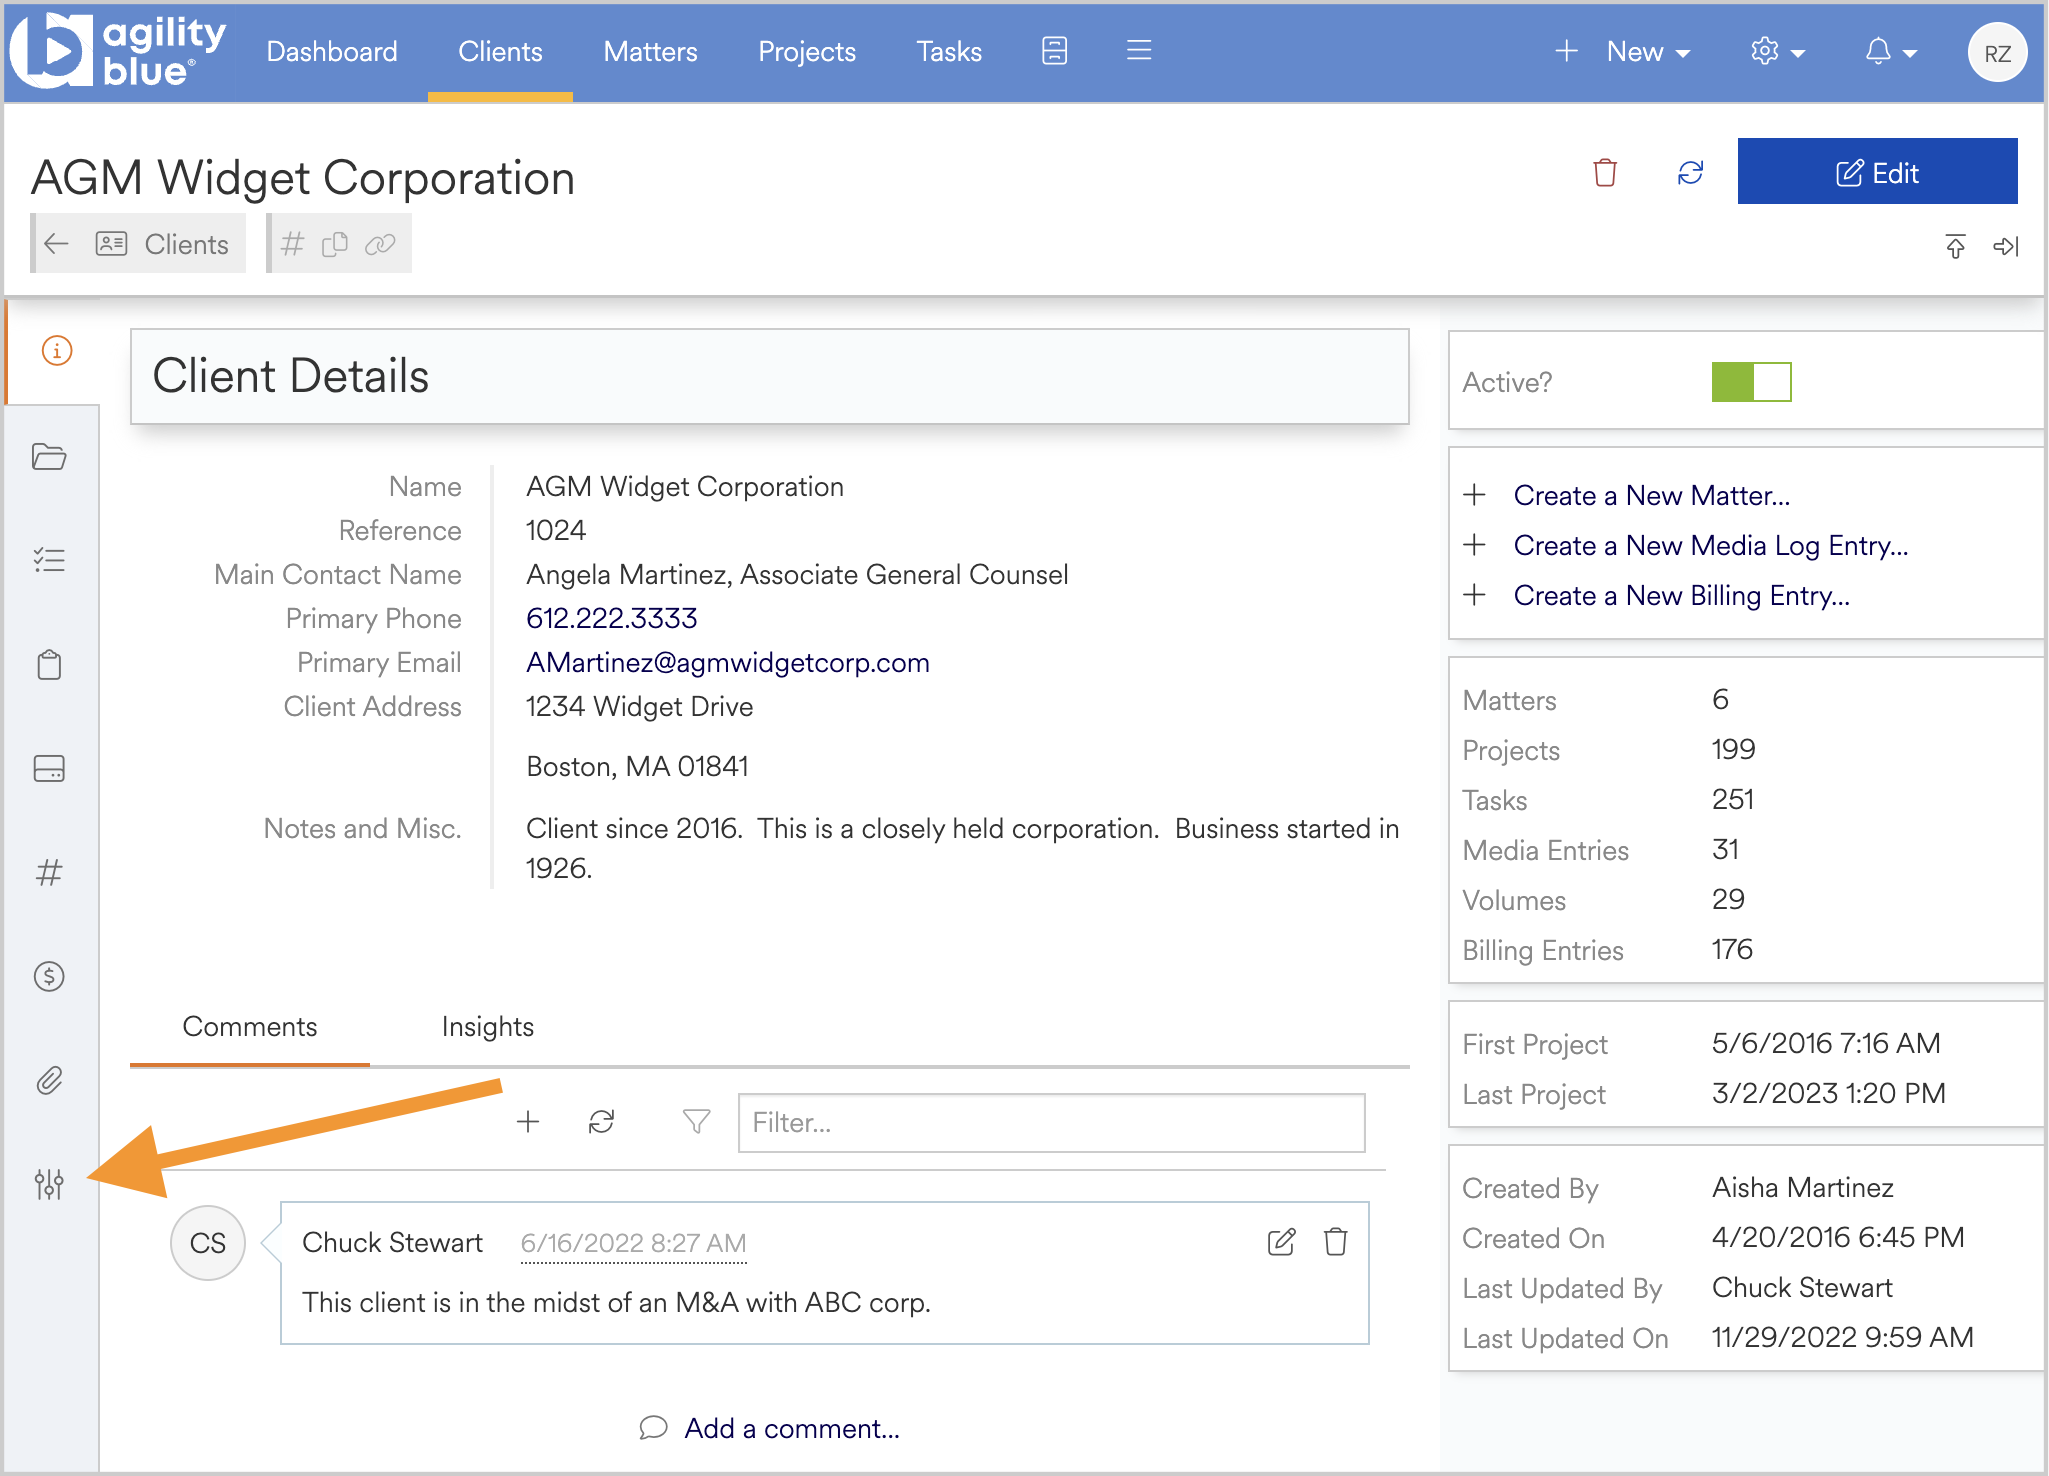Click the scroll-to-top arrow icon
The image size is (2049, 1476).
click(1955, 246)
